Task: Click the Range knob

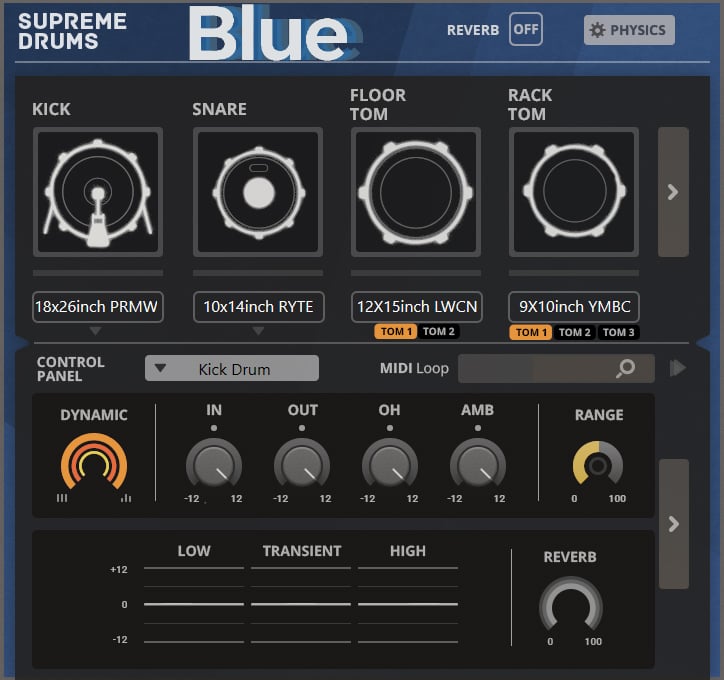Action: click(598, 464)
